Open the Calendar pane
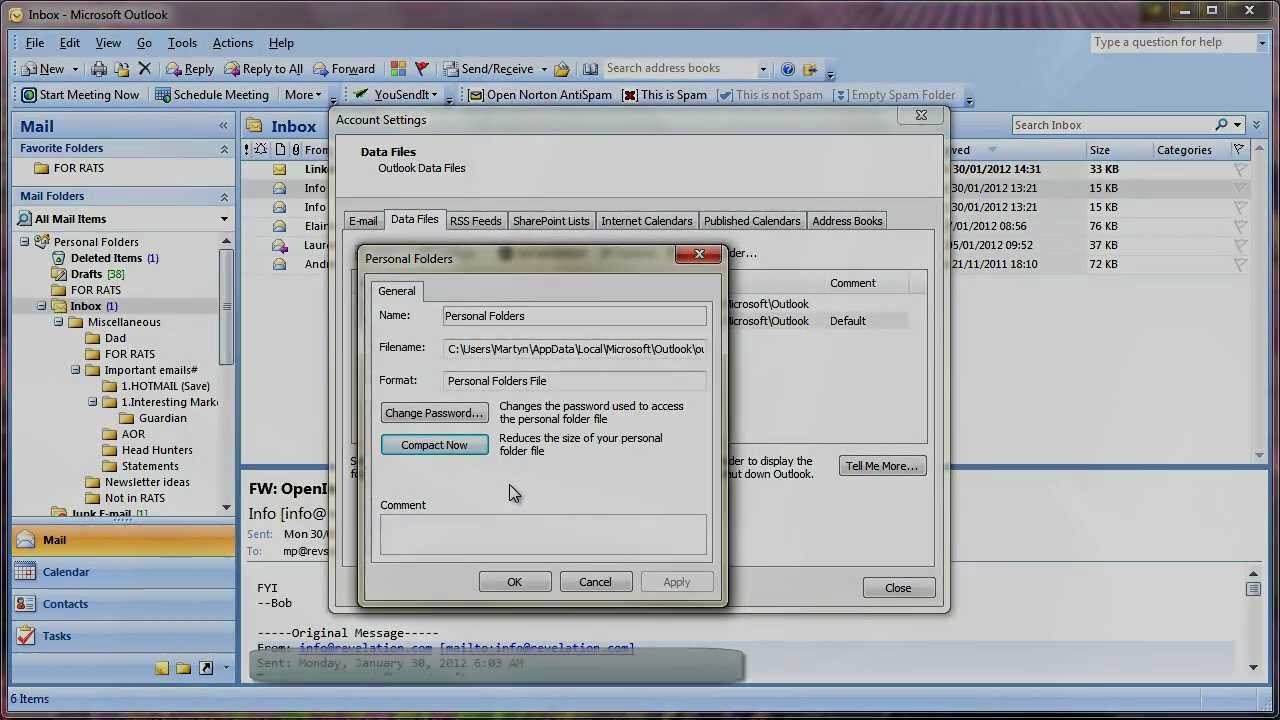This screenshot has width=1280, height=720. 123,572
